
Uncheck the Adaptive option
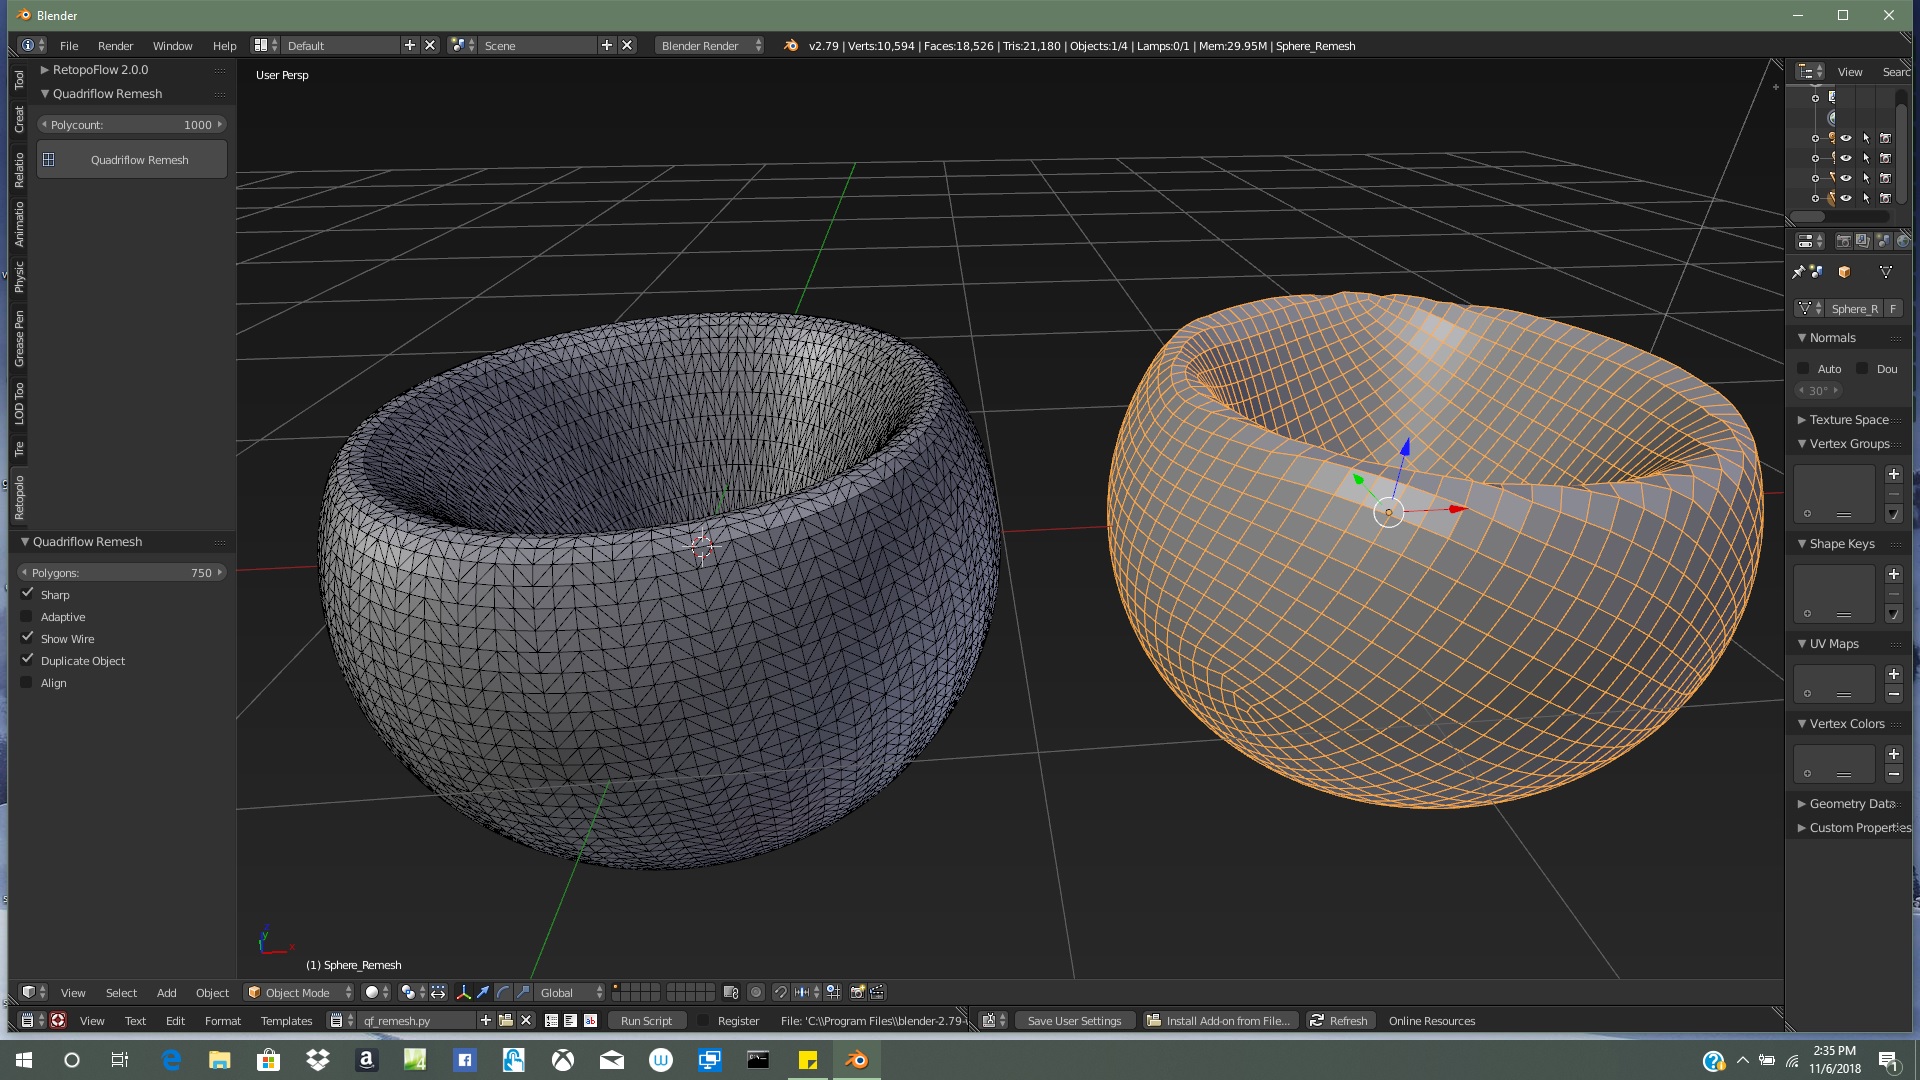27,616
